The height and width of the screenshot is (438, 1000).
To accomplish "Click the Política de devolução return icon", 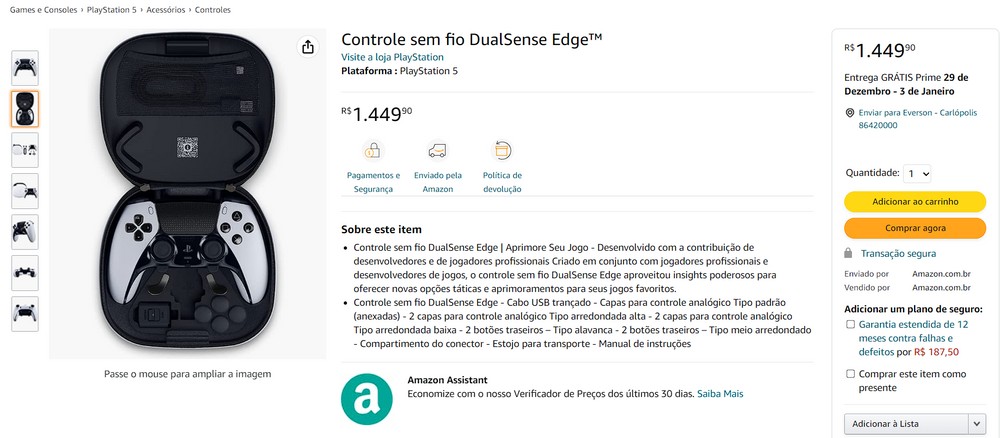I will point(502,151).
